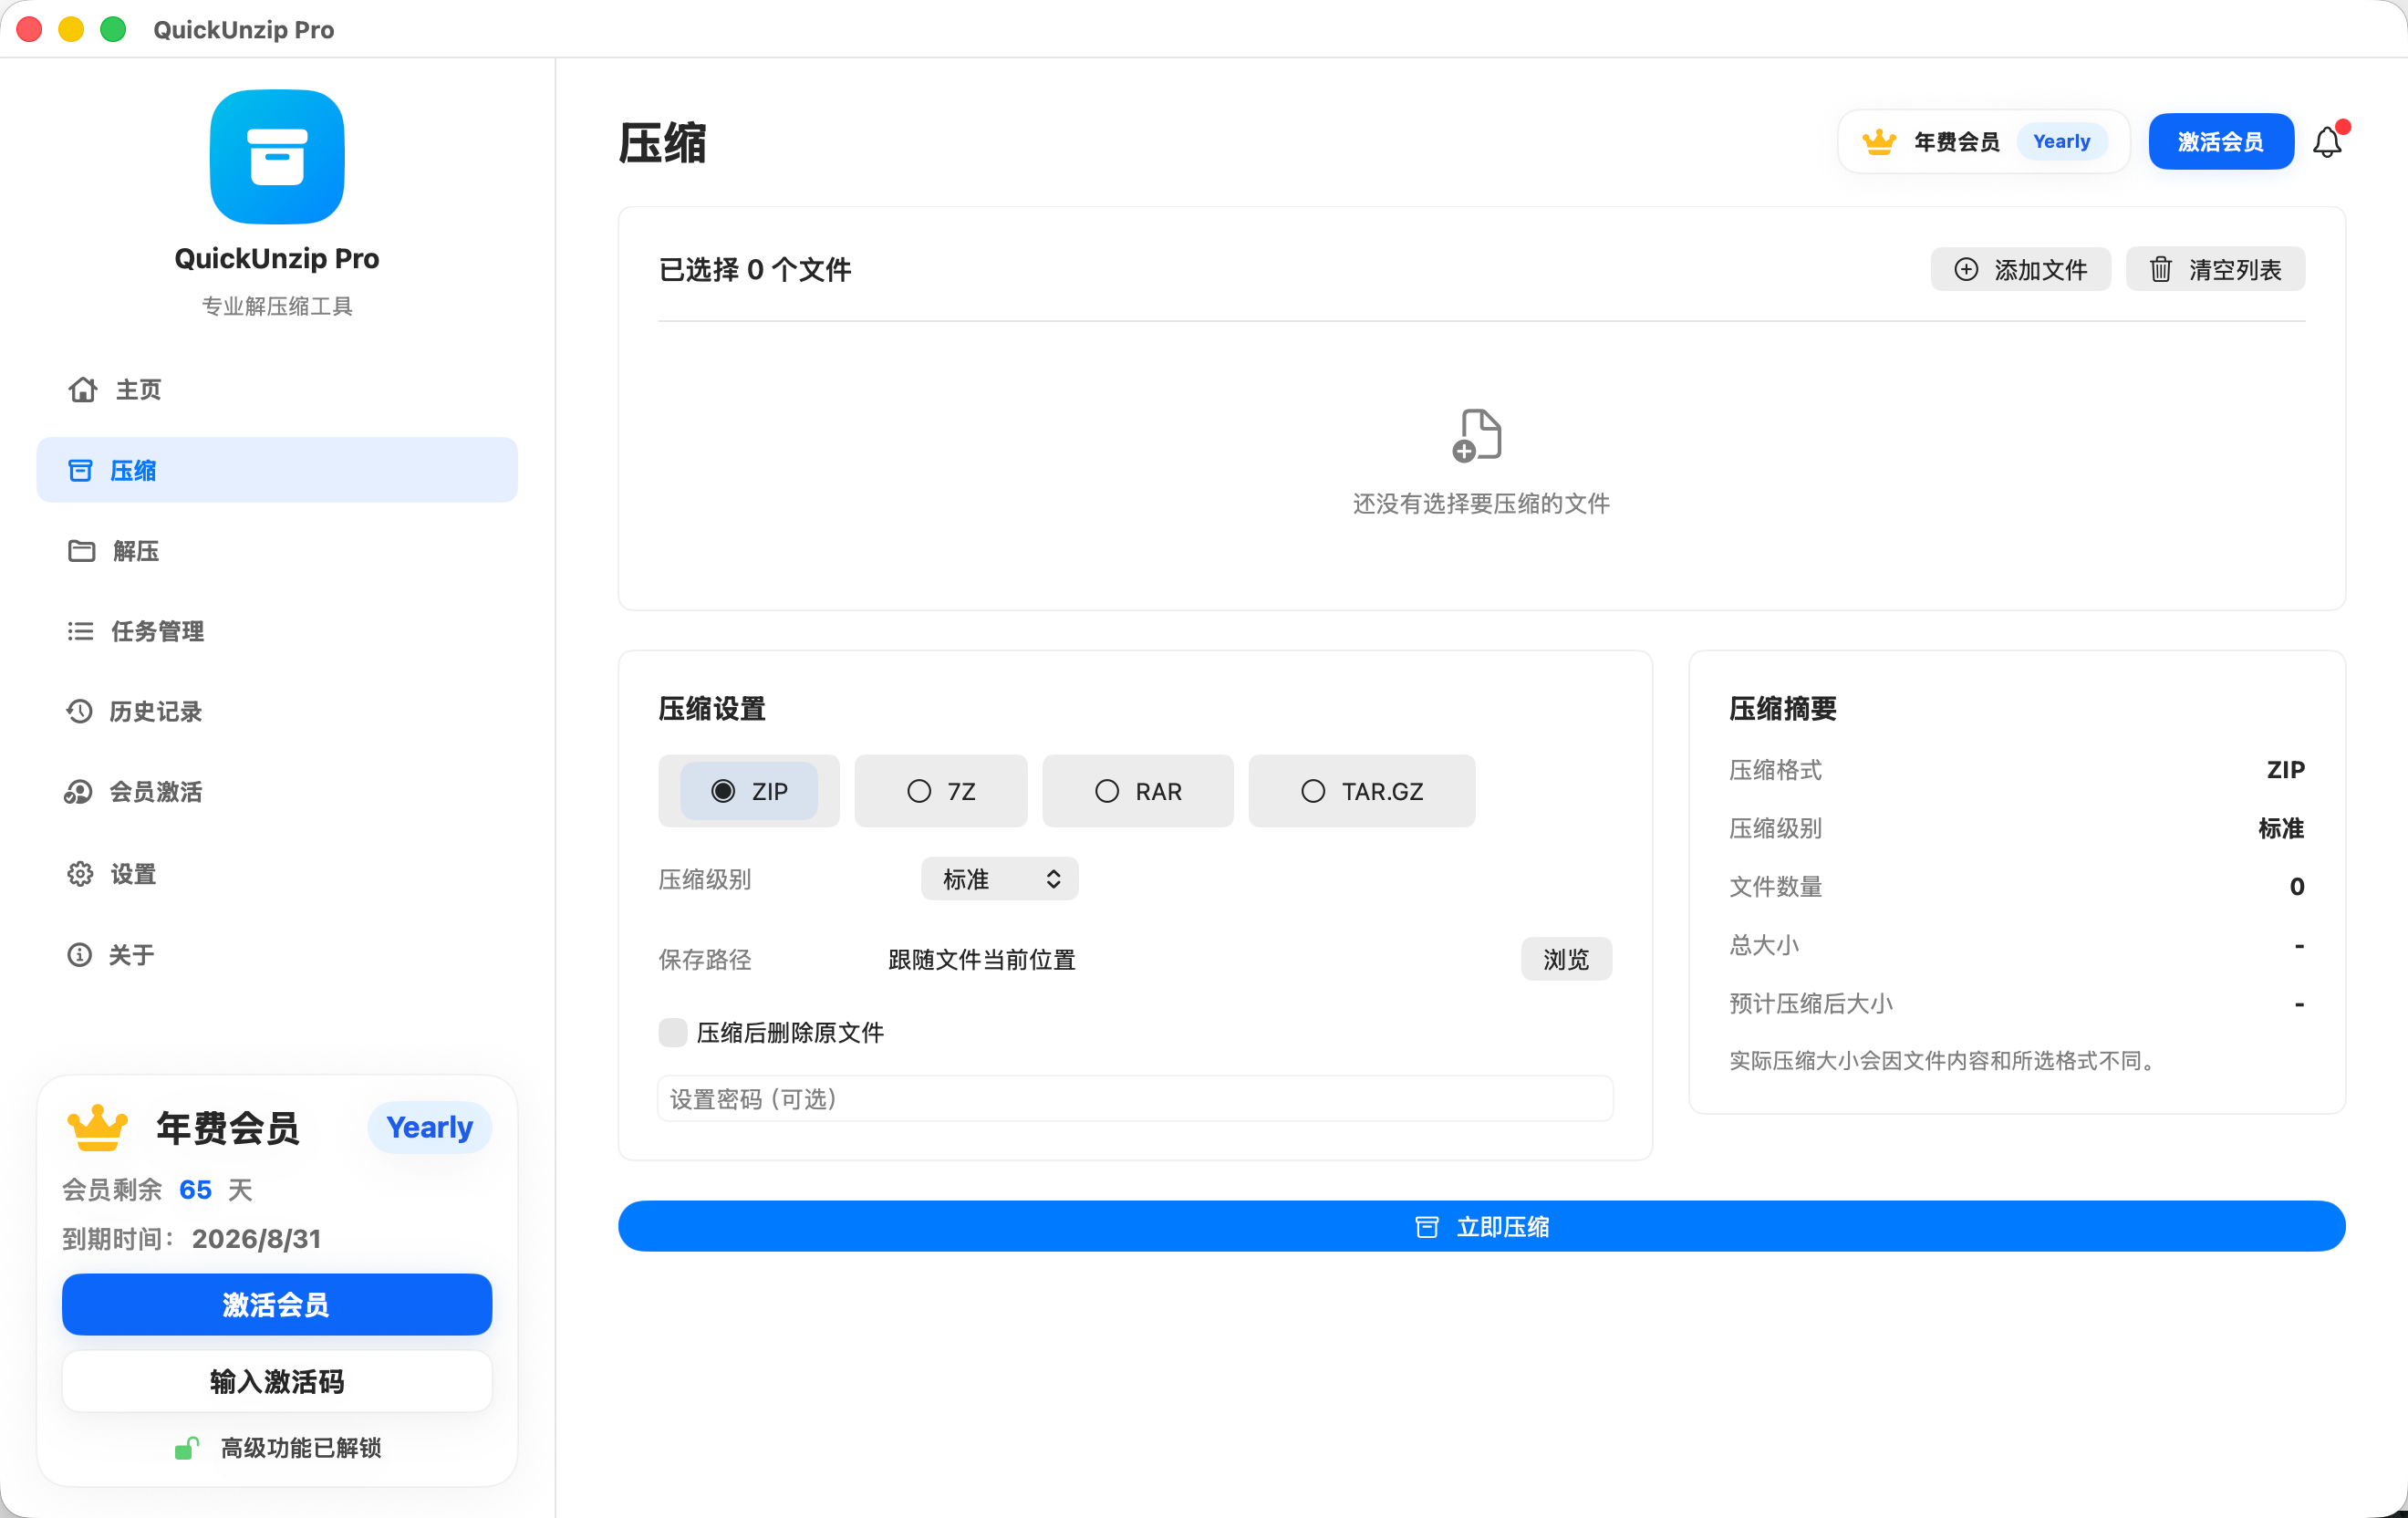Open notifications via the bell icon
2408x1518 pixels.
coord(2328,142)
